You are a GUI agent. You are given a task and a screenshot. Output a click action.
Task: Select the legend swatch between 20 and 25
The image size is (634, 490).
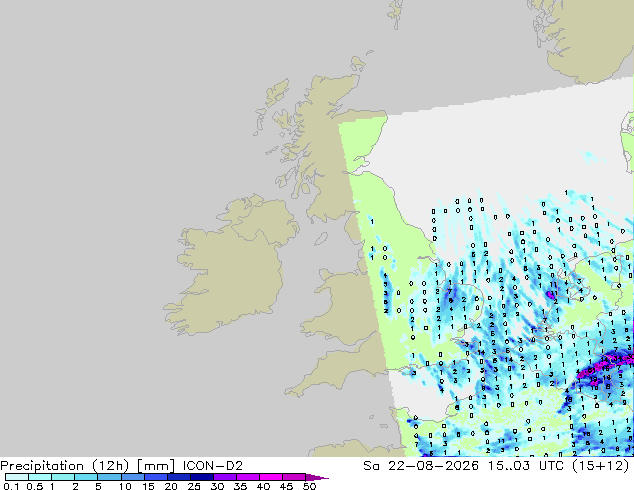[178, 477]
